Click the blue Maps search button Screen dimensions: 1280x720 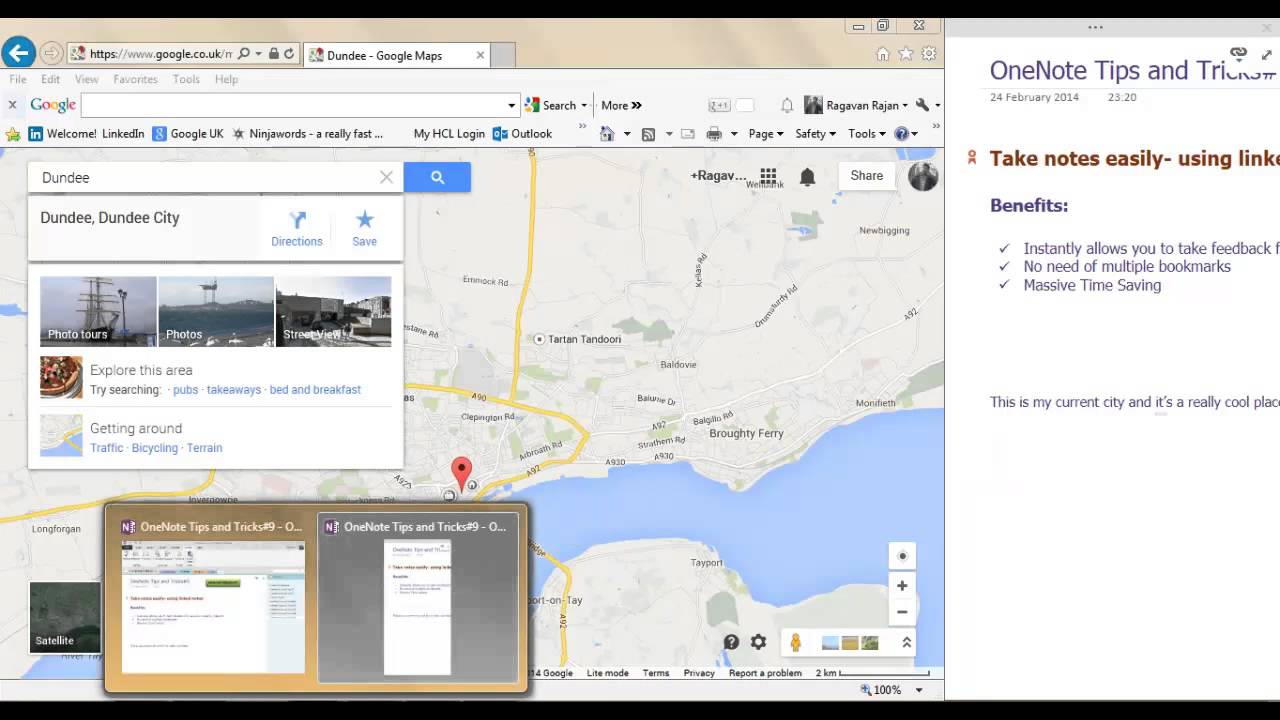(x=437, y=177)
